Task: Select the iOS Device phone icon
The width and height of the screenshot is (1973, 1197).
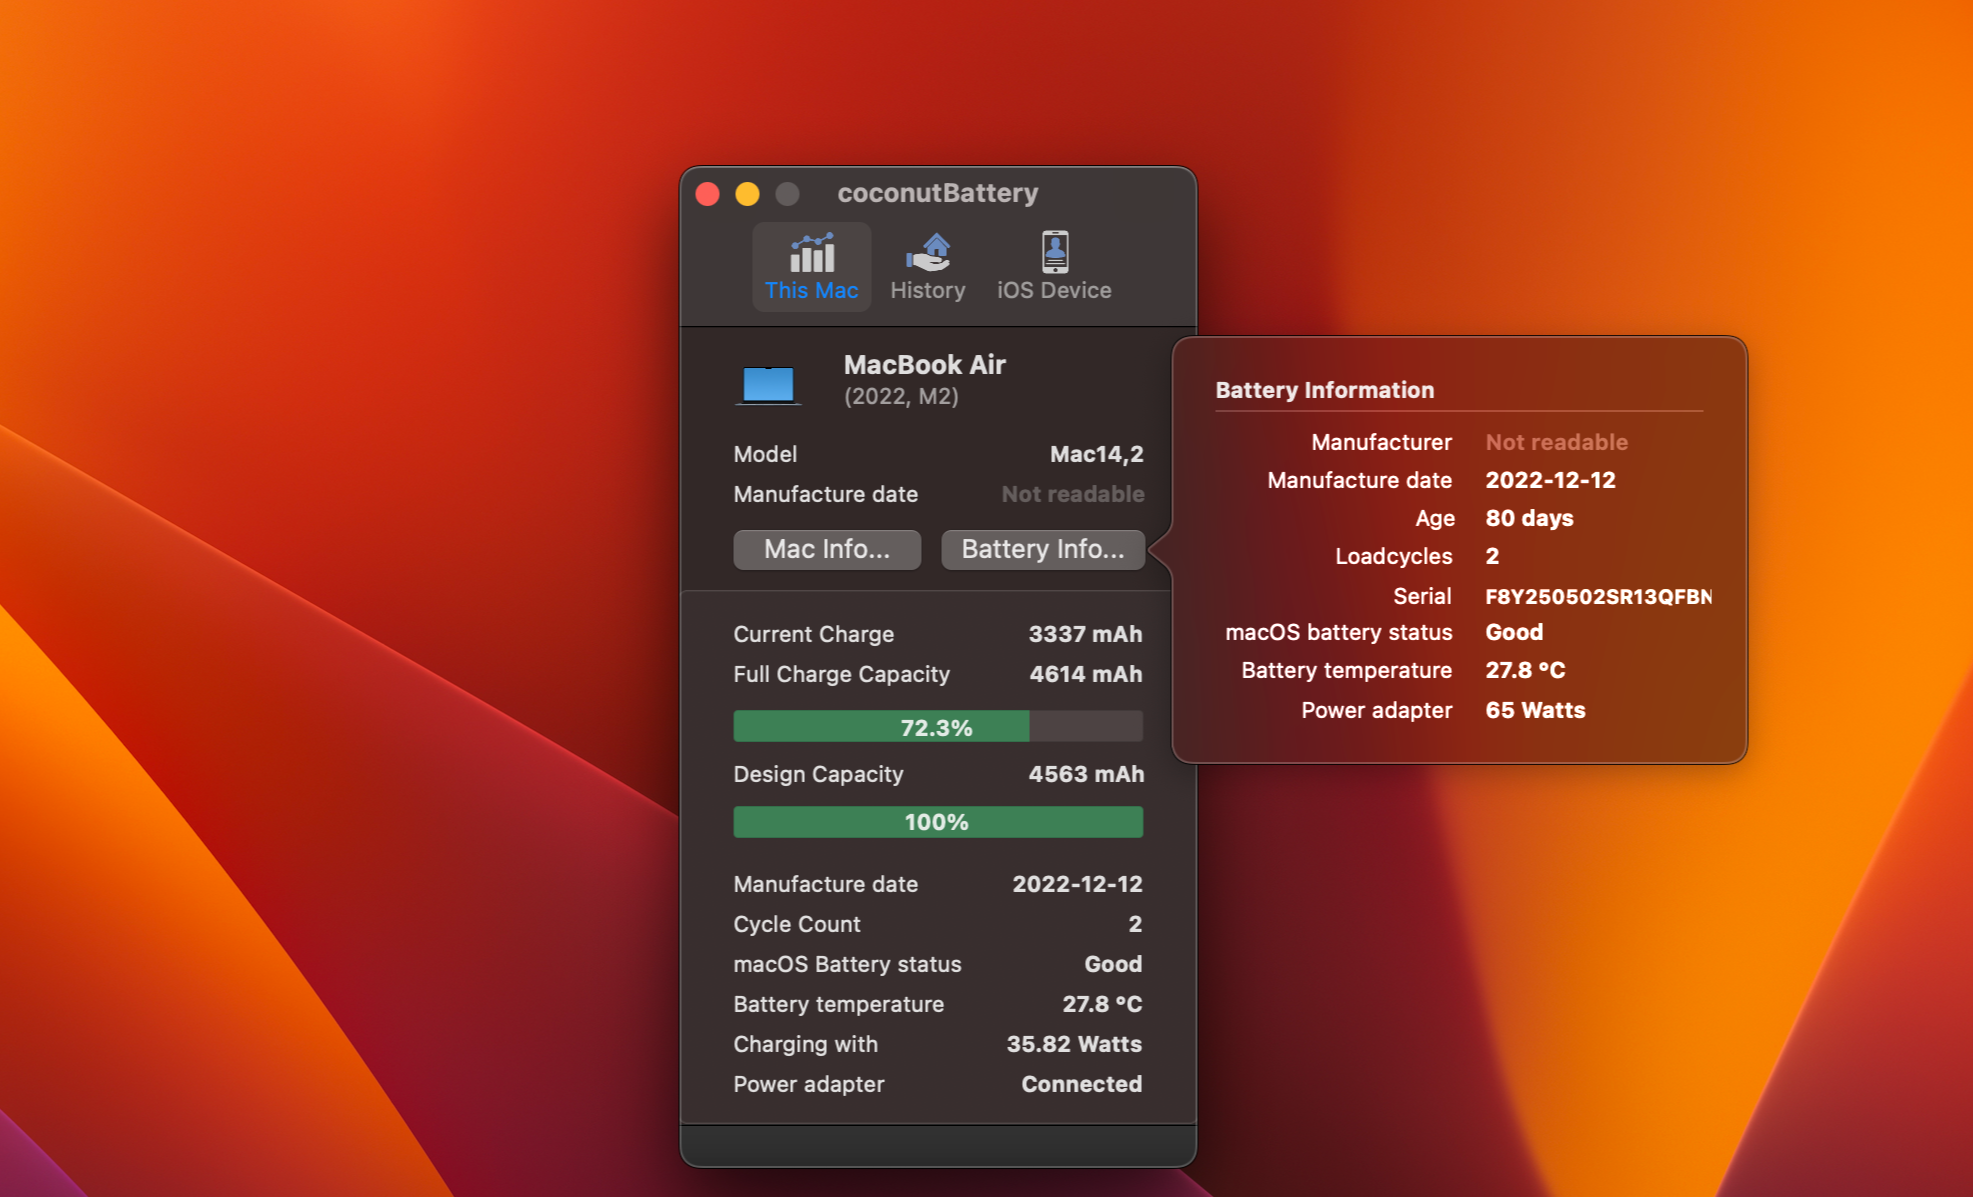Action: point(1054,252)
